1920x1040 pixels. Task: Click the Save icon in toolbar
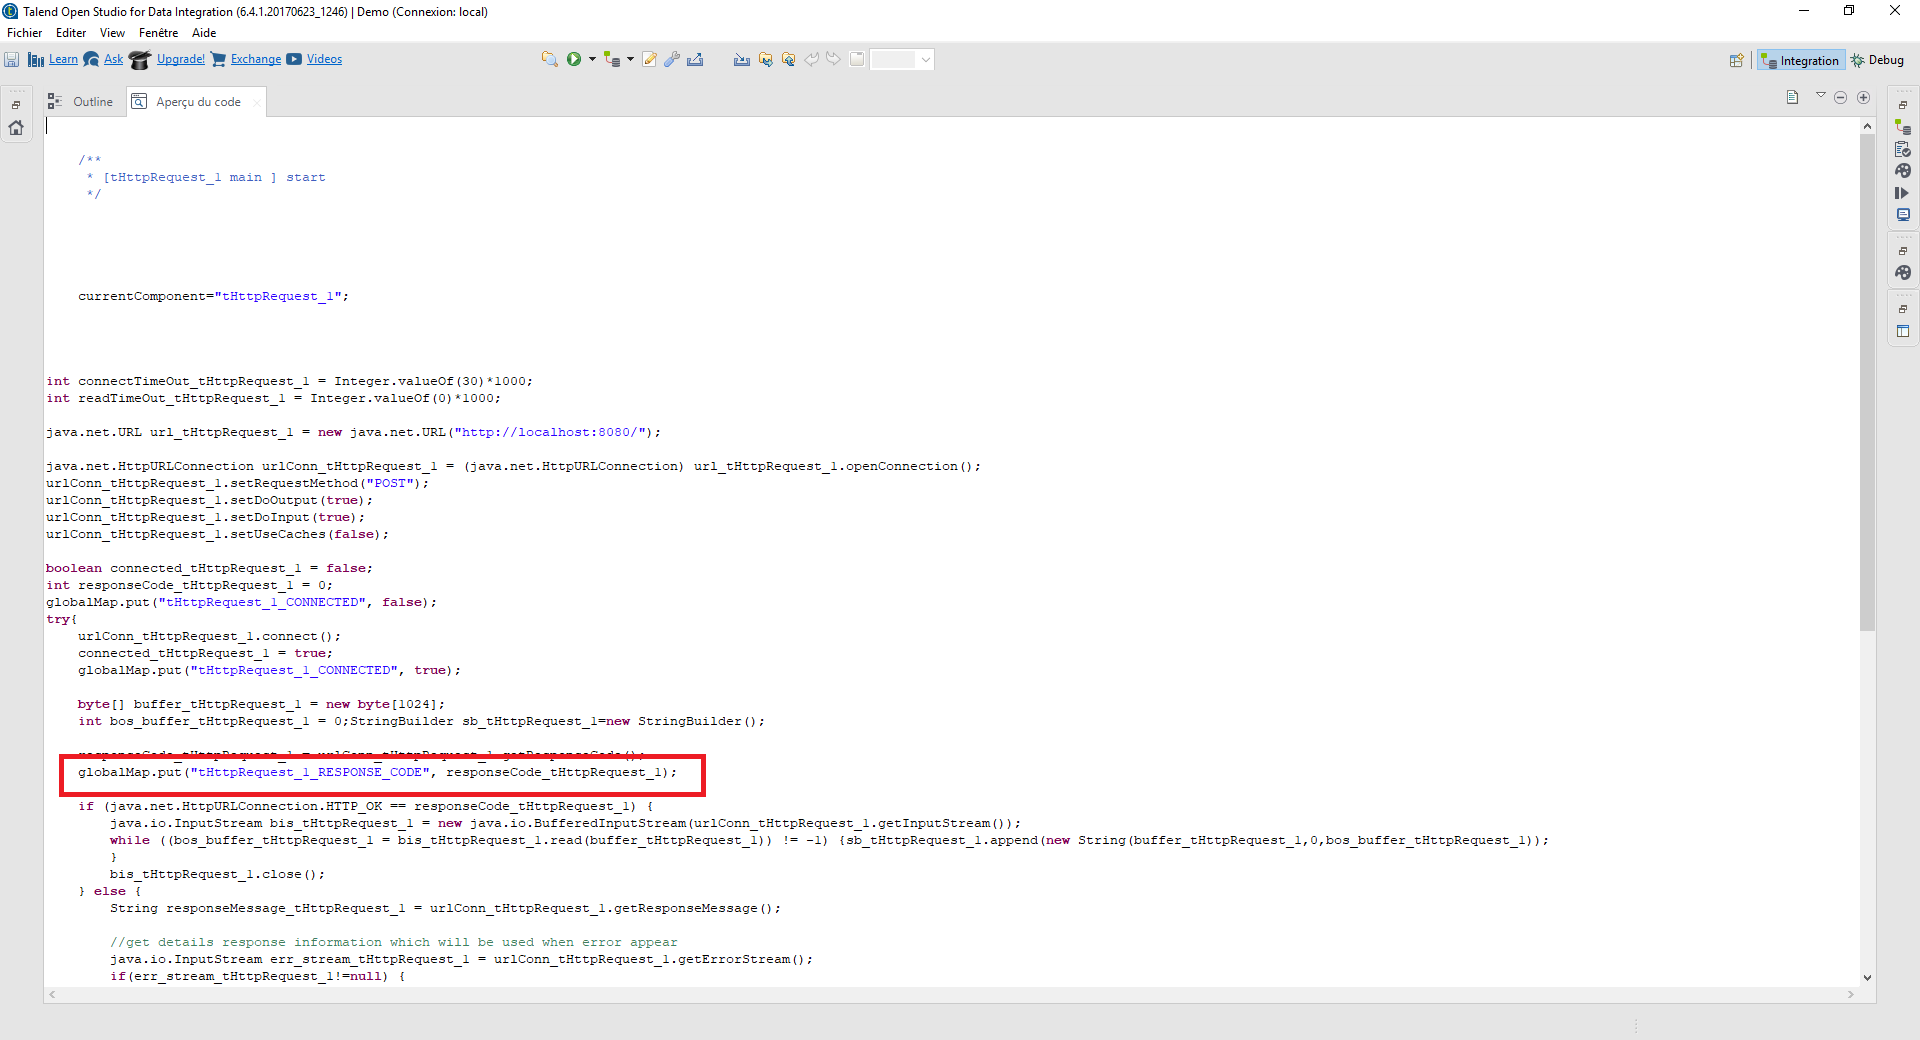tap(12, 60)
